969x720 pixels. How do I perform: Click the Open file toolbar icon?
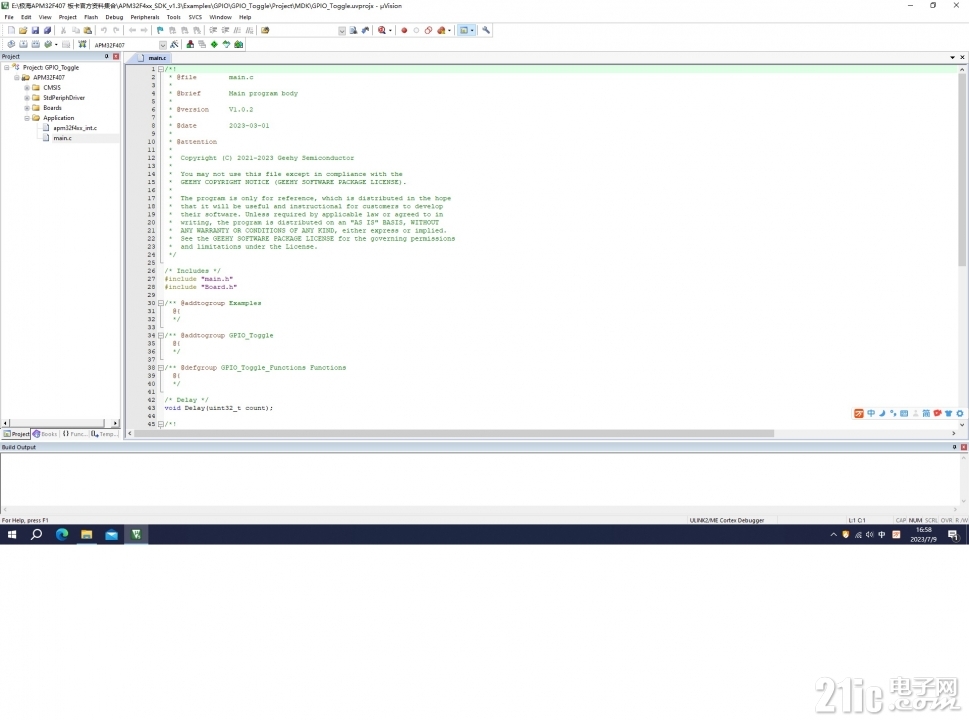tap(23, 30)
